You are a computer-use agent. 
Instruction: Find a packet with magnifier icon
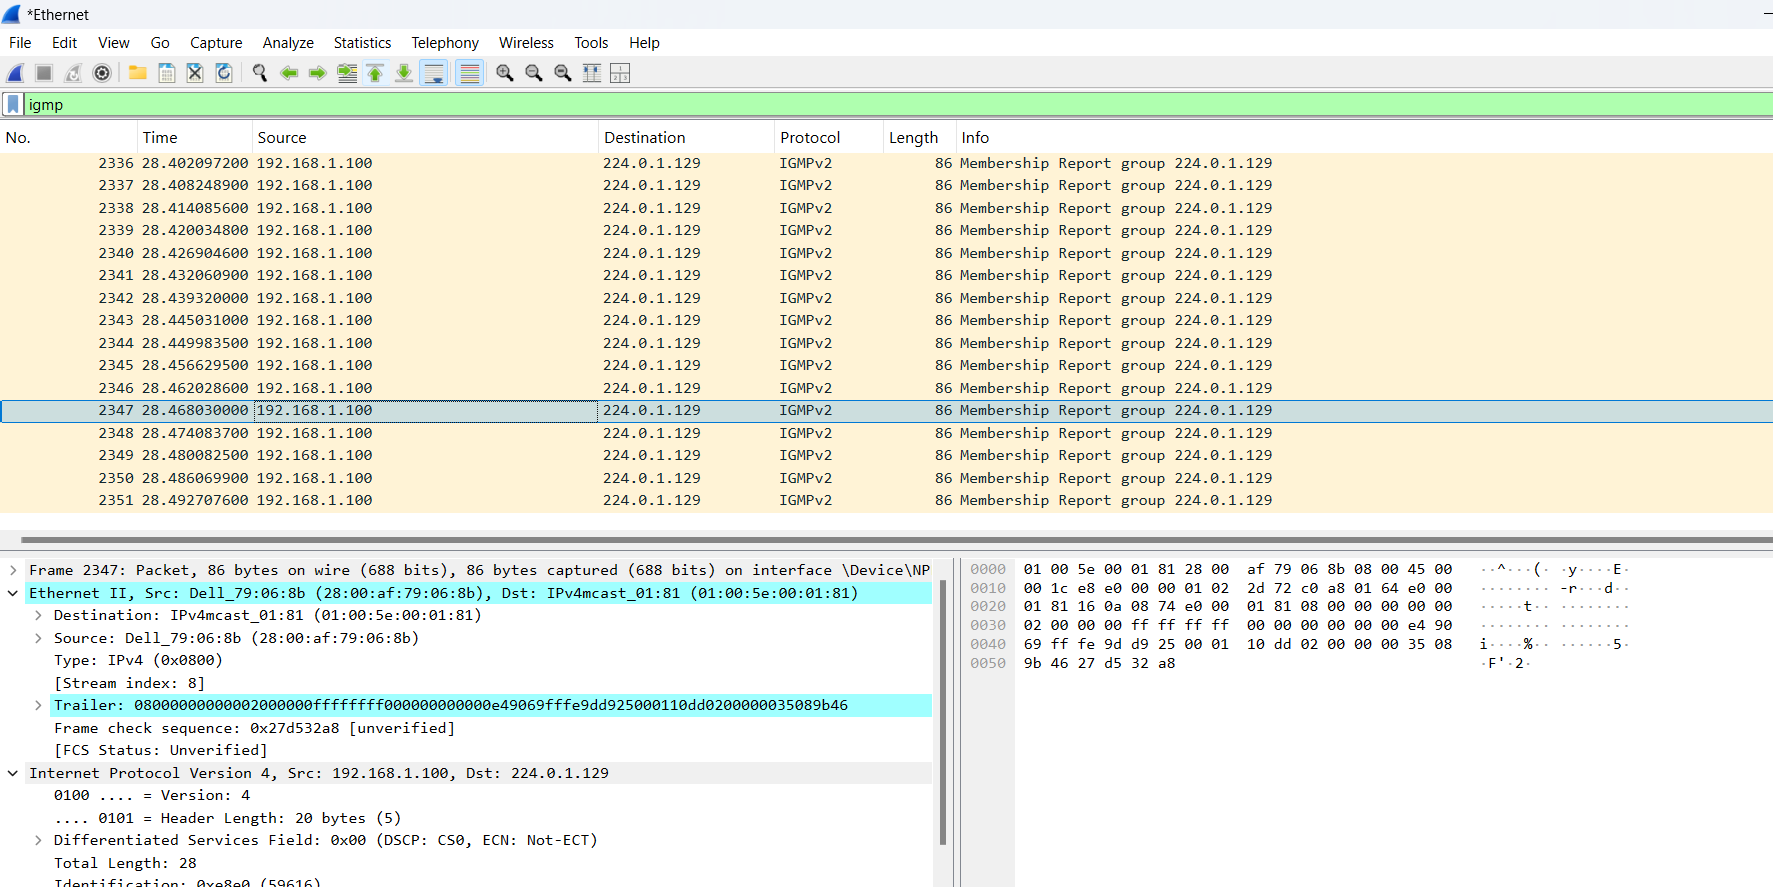click(260, 73)
